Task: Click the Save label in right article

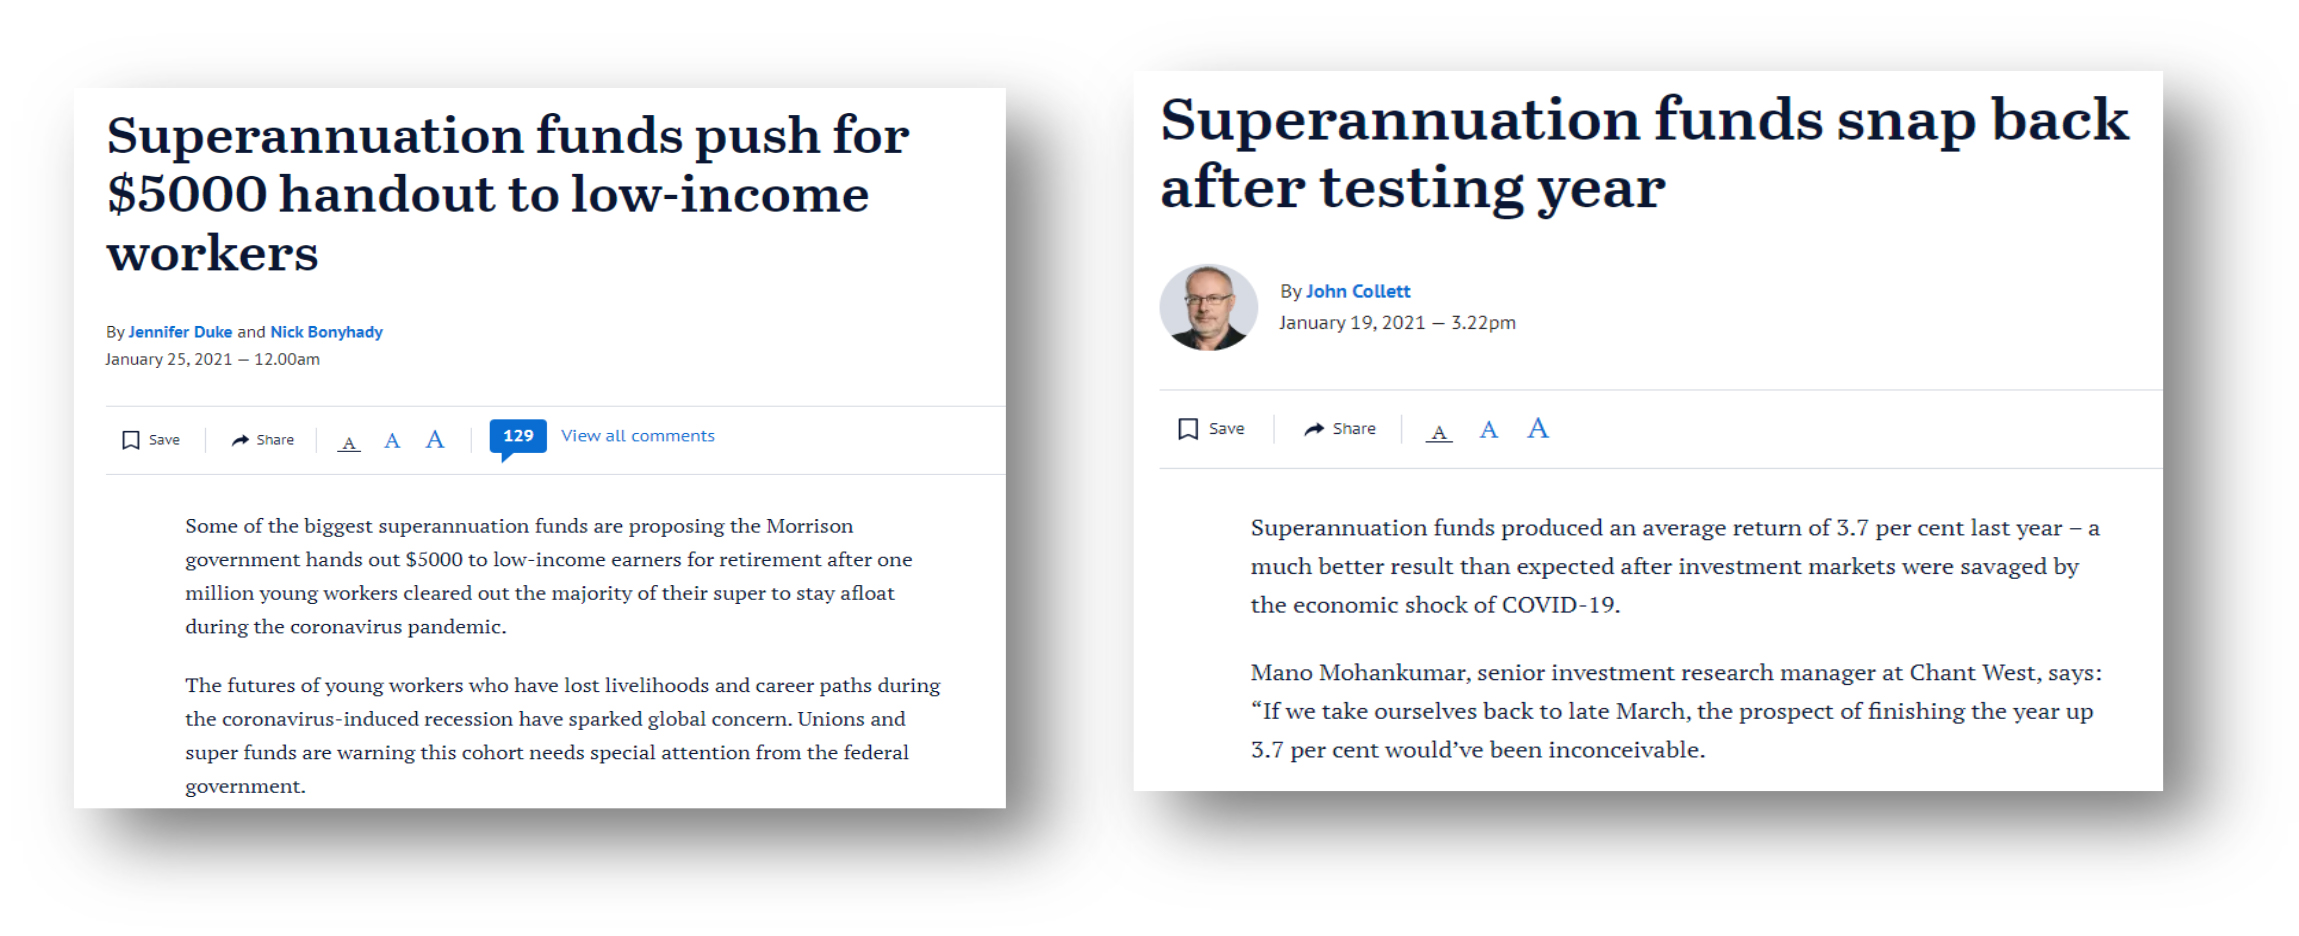Action: [1226, 429]
